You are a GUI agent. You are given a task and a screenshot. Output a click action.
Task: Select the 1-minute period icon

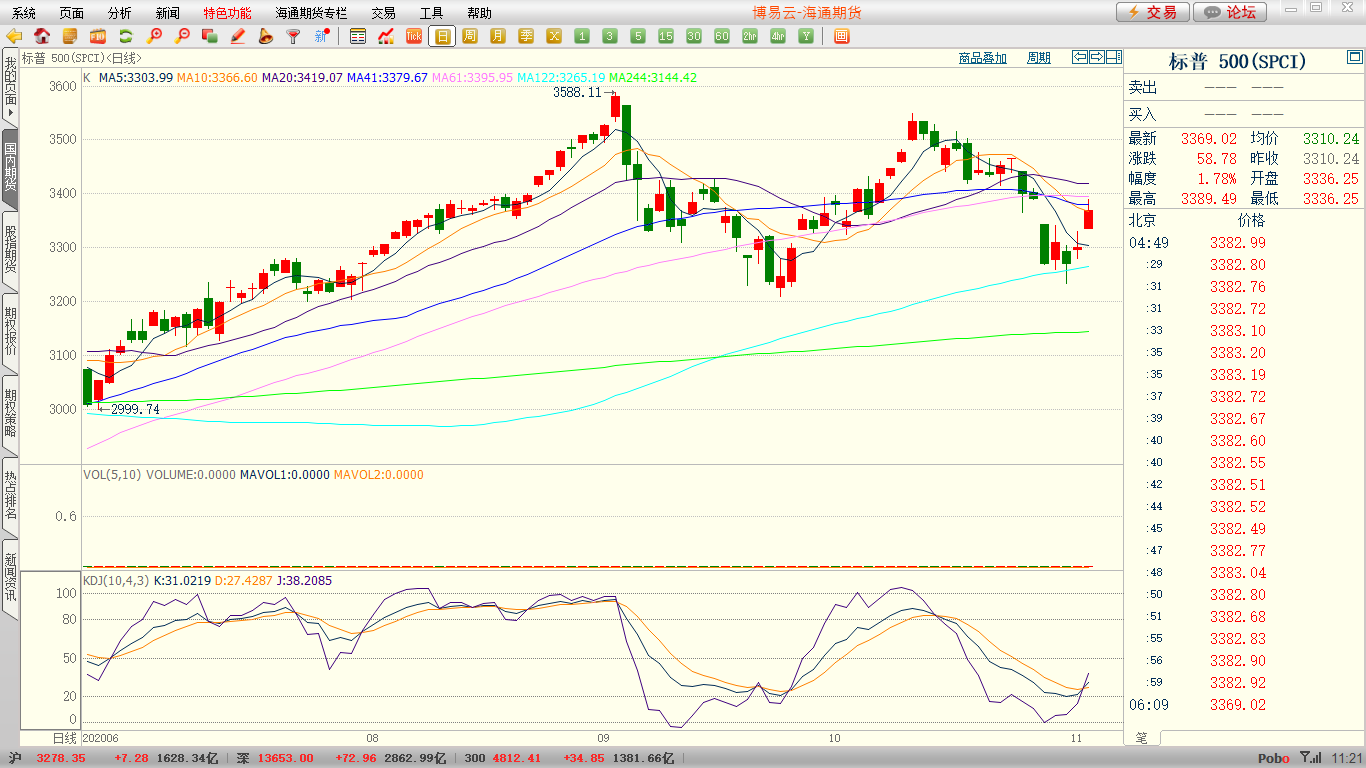582,36
